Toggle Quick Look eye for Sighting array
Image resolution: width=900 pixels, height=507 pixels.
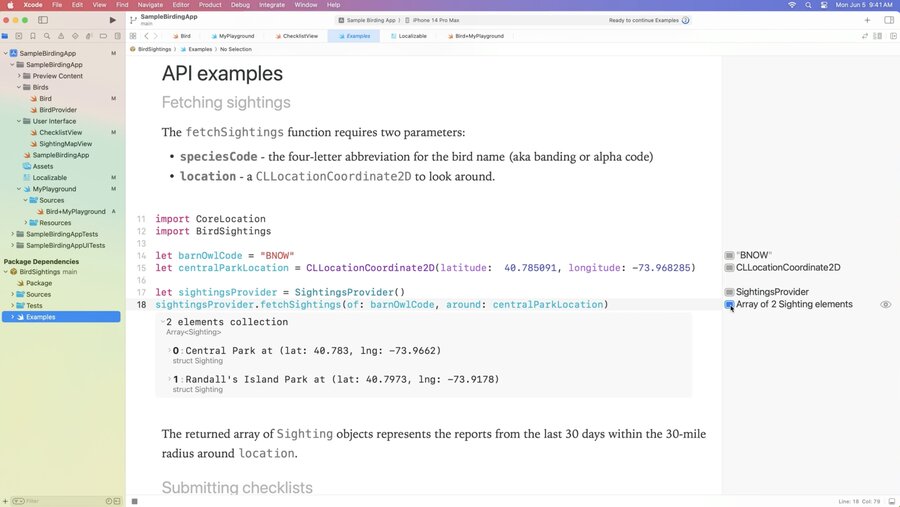[886, 305]
